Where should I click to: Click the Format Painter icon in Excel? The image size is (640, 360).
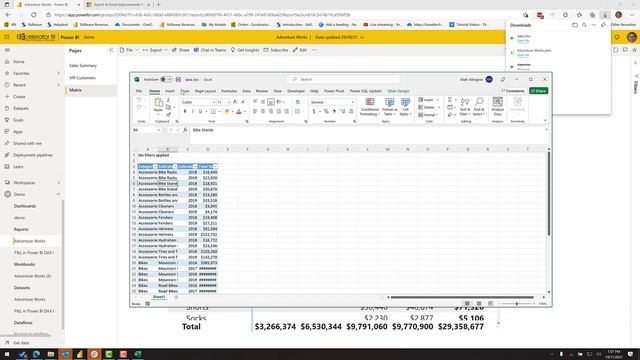point(168,115)
